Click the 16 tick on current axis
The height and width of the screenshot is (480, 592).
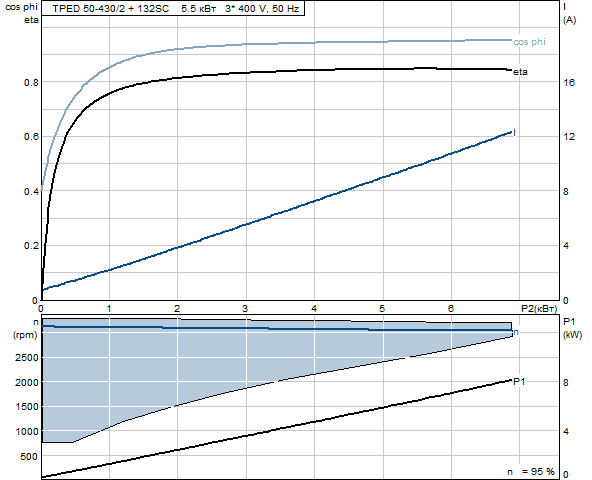coord(569,82)
